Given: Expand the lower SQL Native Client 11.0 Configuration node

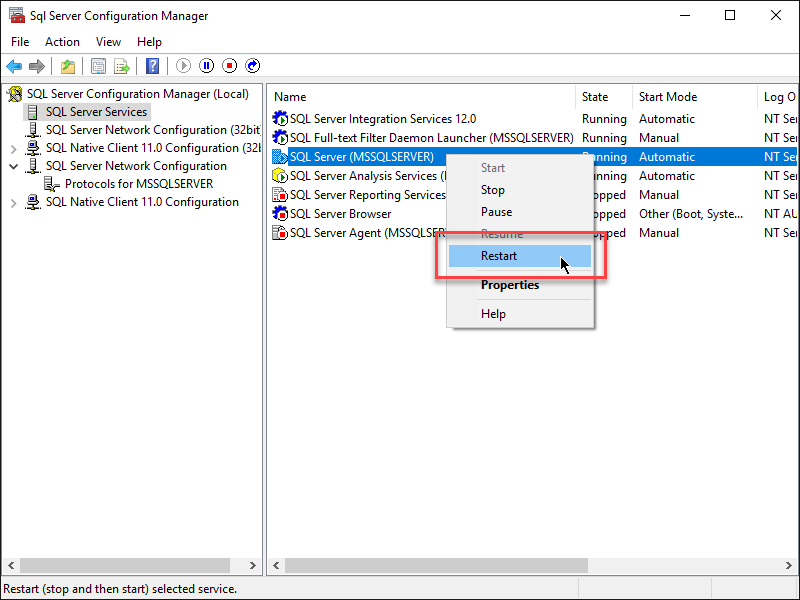Looking at the screenshot, I should pyautogui.click(x=14, y=203).
